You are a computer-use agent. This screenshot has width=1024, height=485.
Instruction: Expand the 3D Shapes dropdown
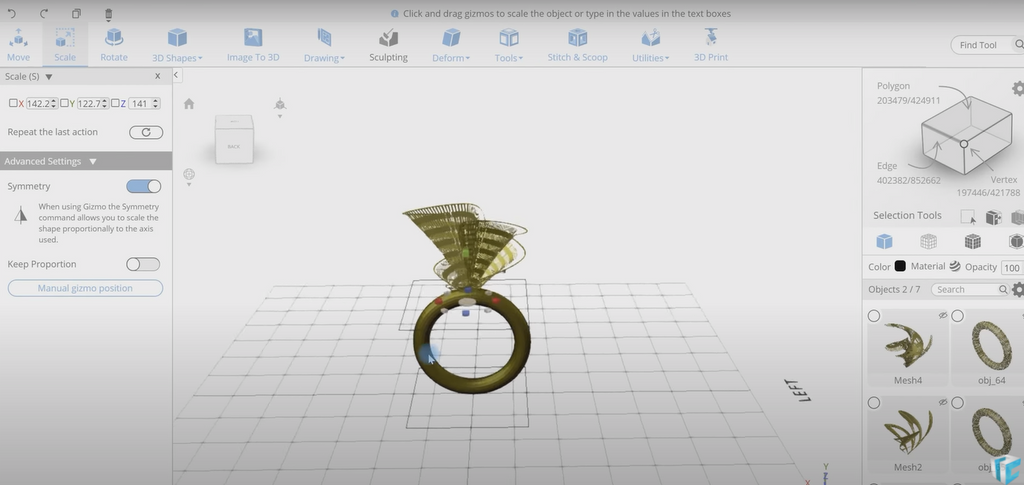(177, 45)
